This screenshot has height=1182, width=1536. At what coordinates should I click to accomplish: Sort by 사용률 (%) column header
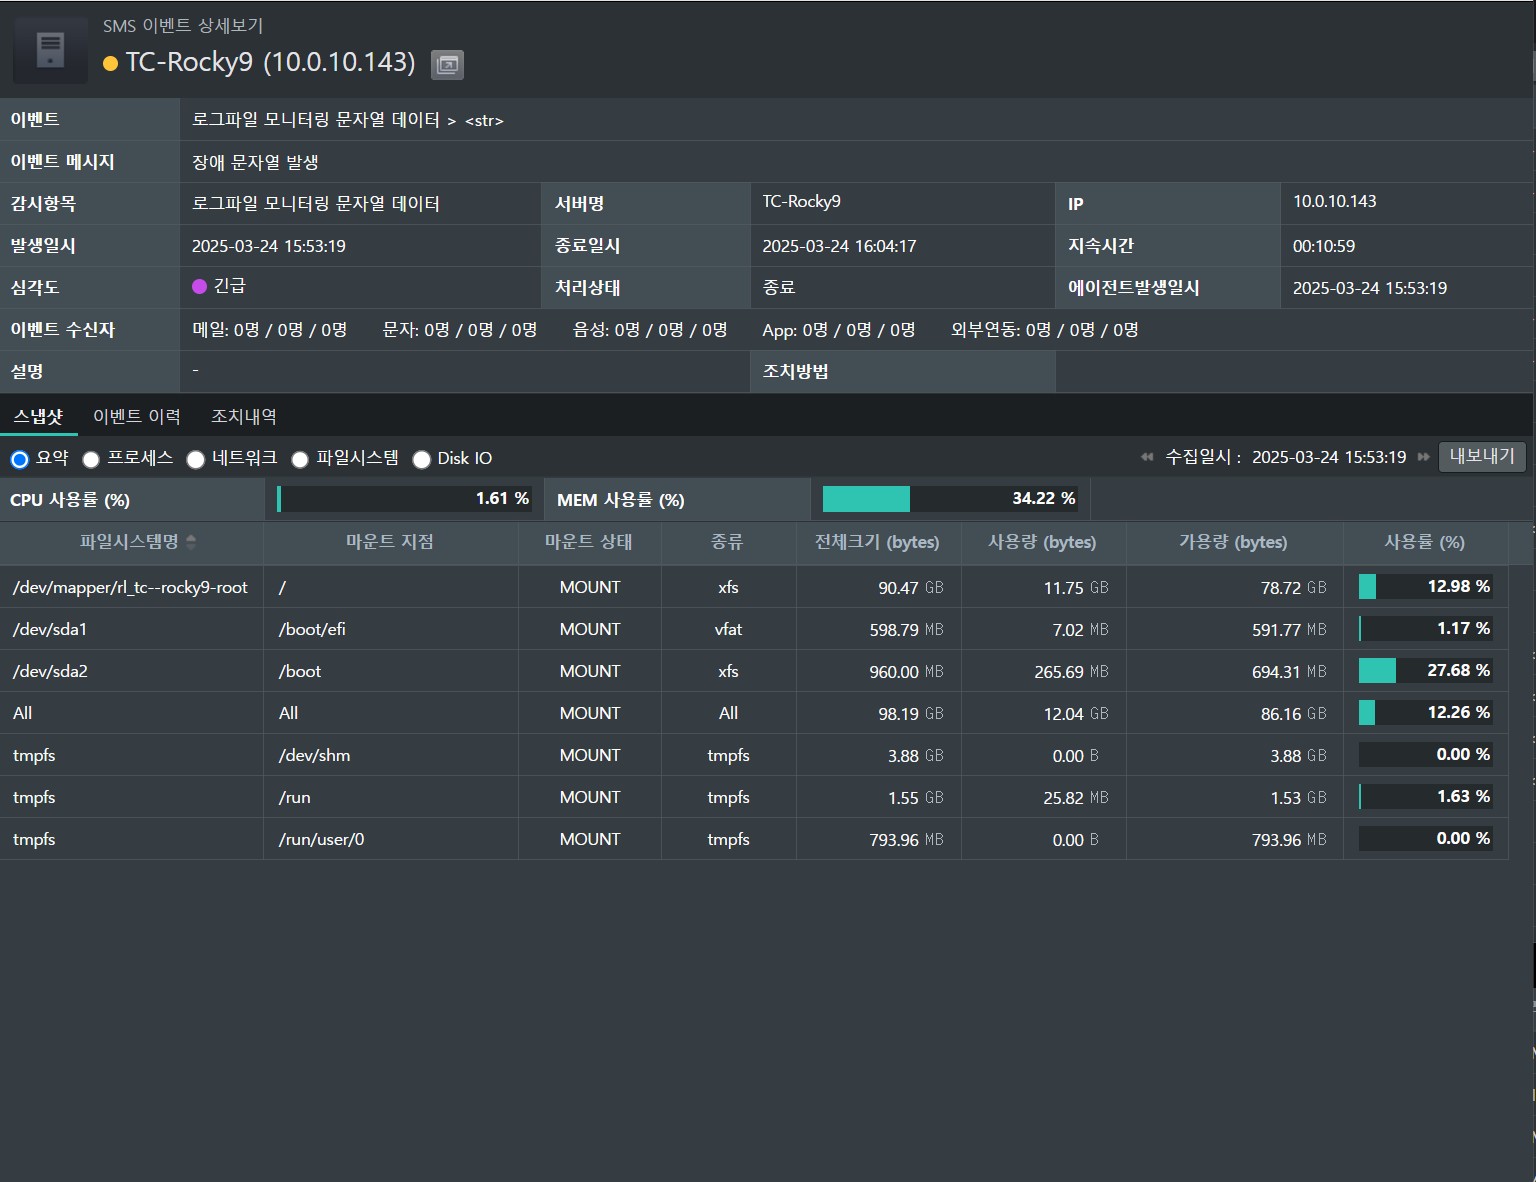[x=1423, y=542]
